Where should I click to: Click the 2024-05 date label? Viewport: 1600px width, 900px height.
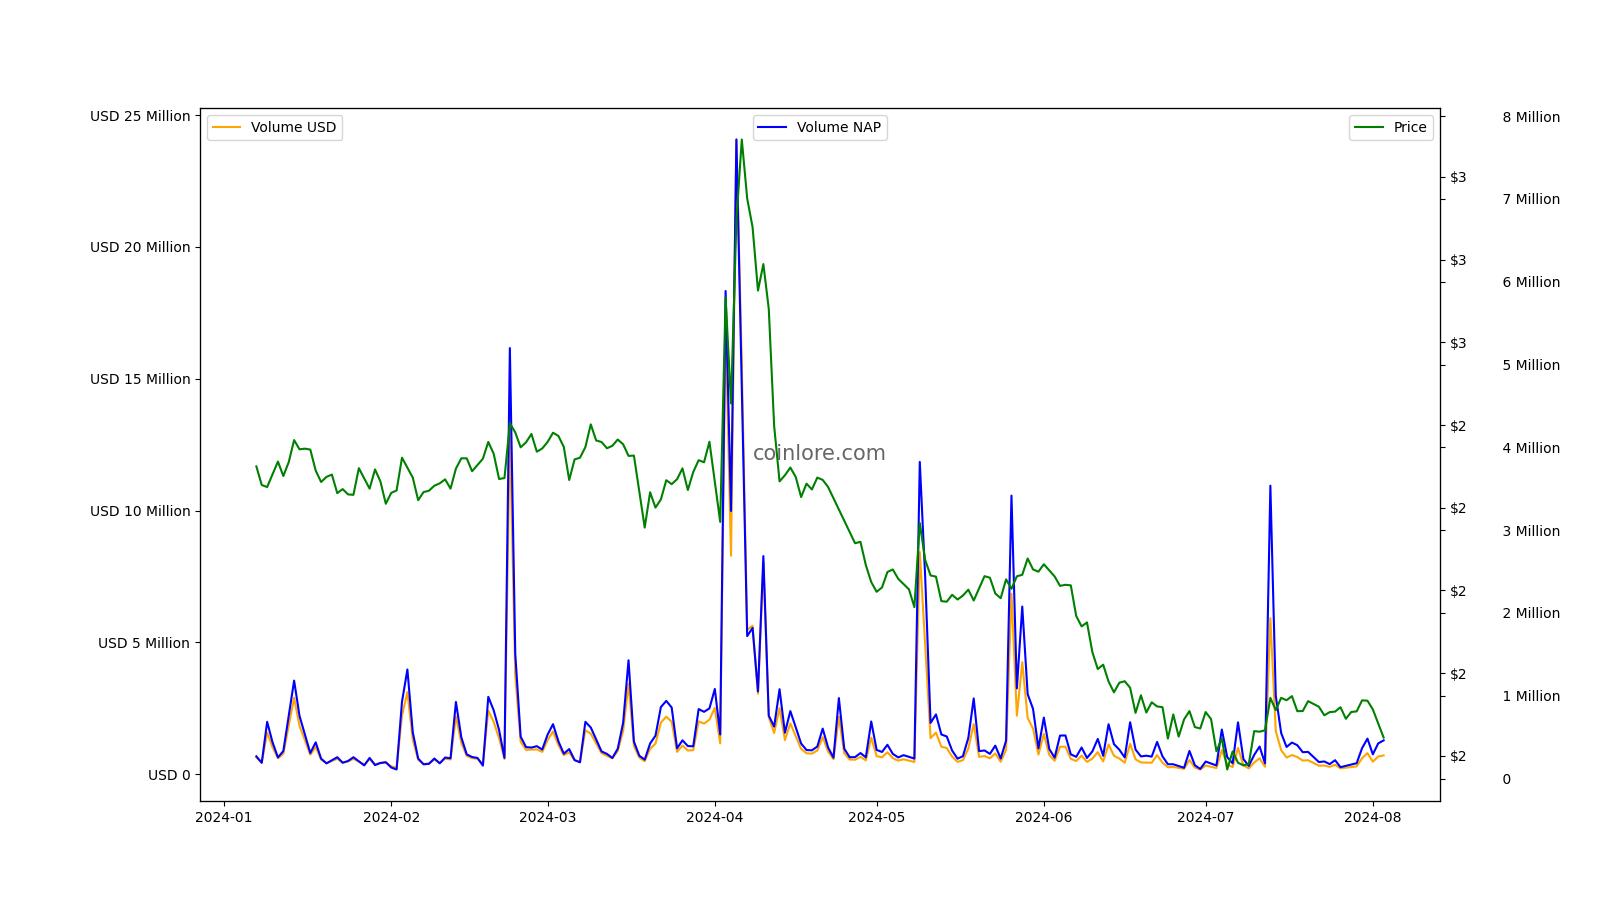877,817
